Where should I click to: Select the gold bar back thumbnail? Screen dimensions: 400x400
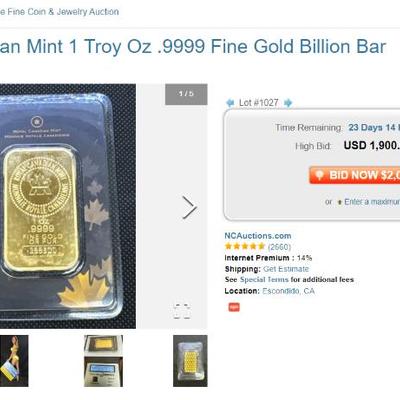pos(190,361)
